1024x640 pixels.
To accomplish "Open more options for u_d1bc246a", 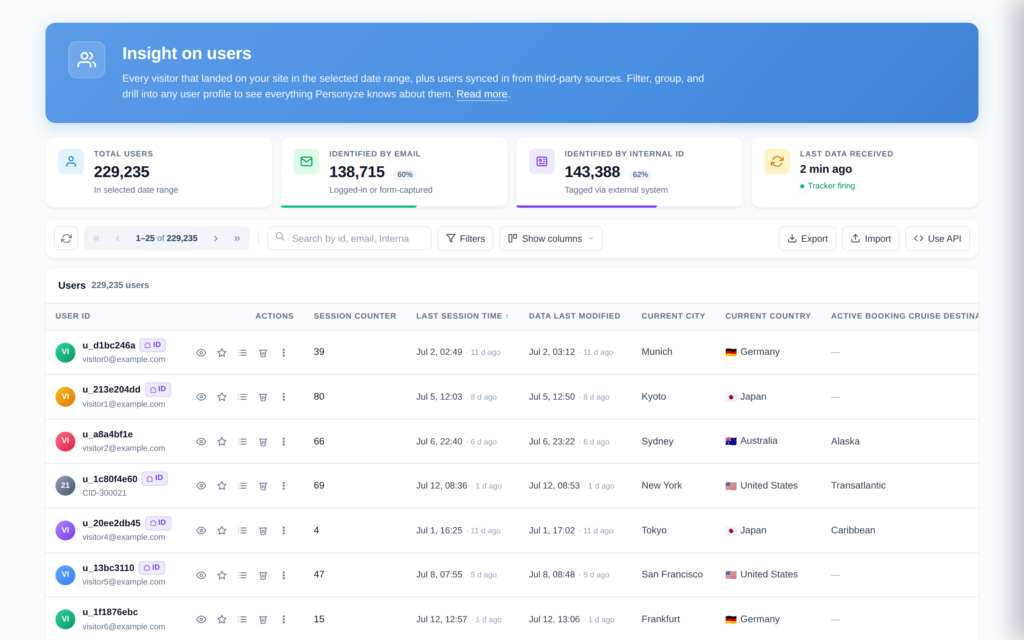I will coord(283,353).
